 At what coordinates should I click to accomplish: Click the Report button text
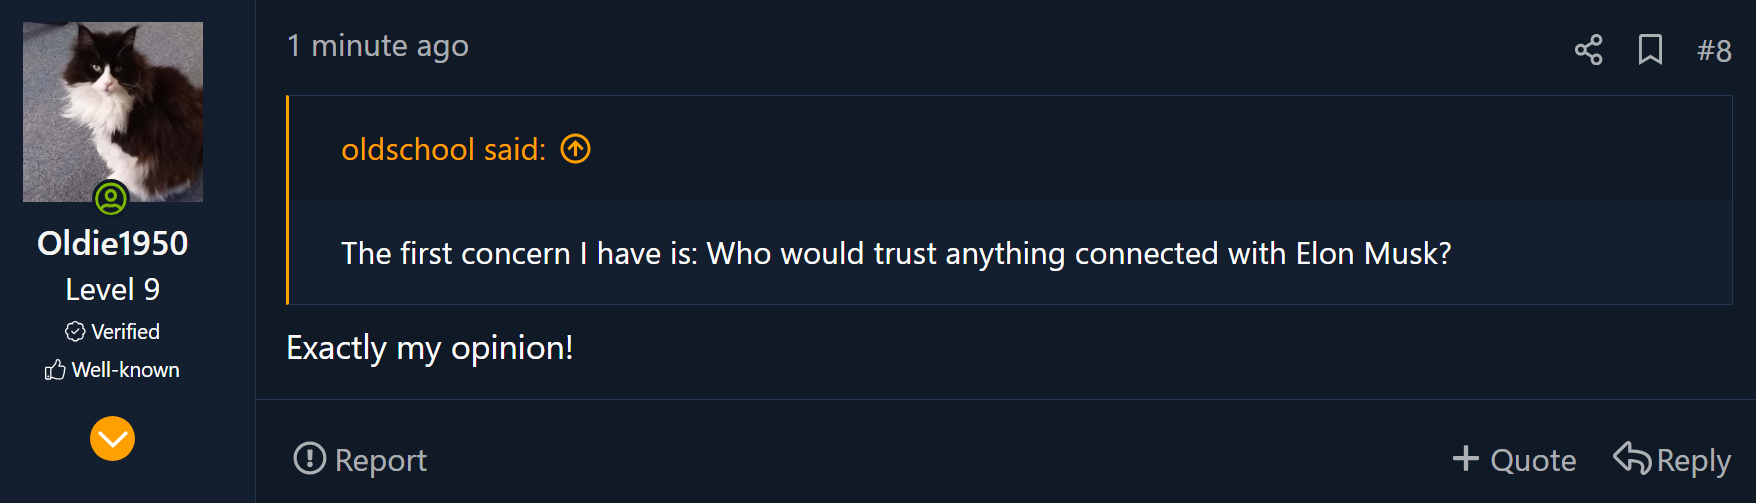coord(380,460)
